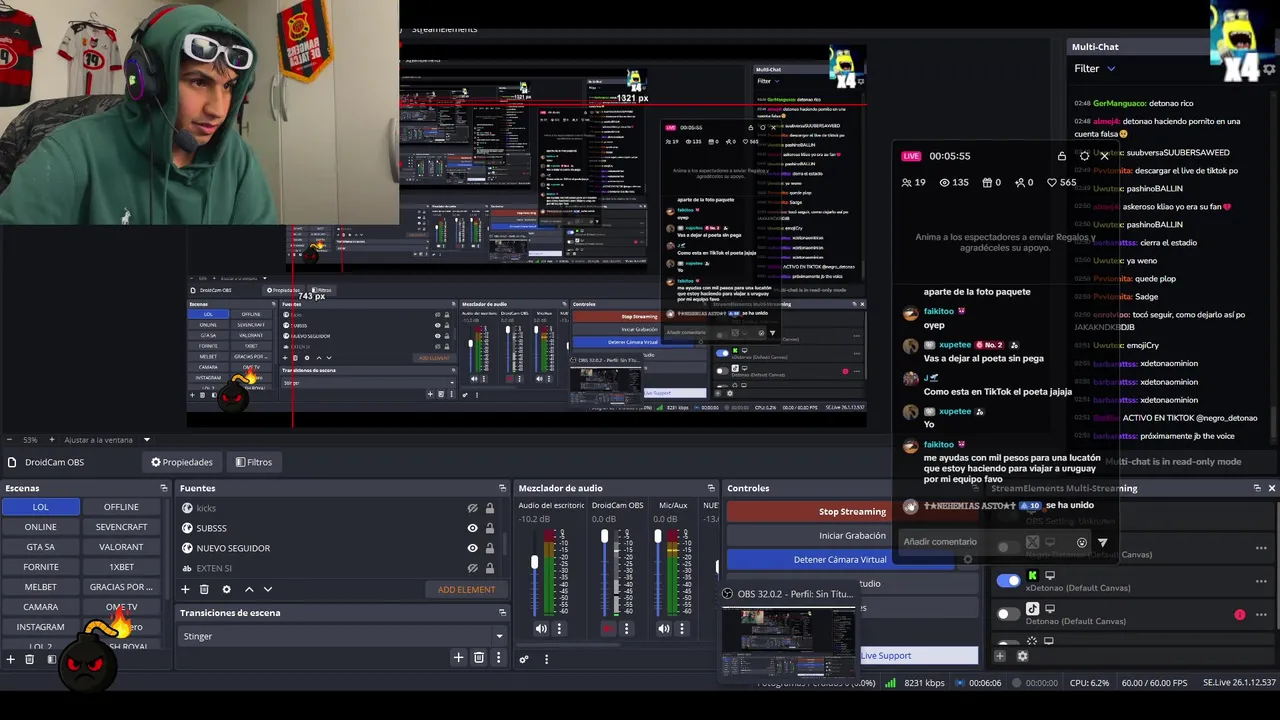Hide the NUEVO SEGUIDOR source
This screenshot has width=1280, height=720.
pos(473,548)
